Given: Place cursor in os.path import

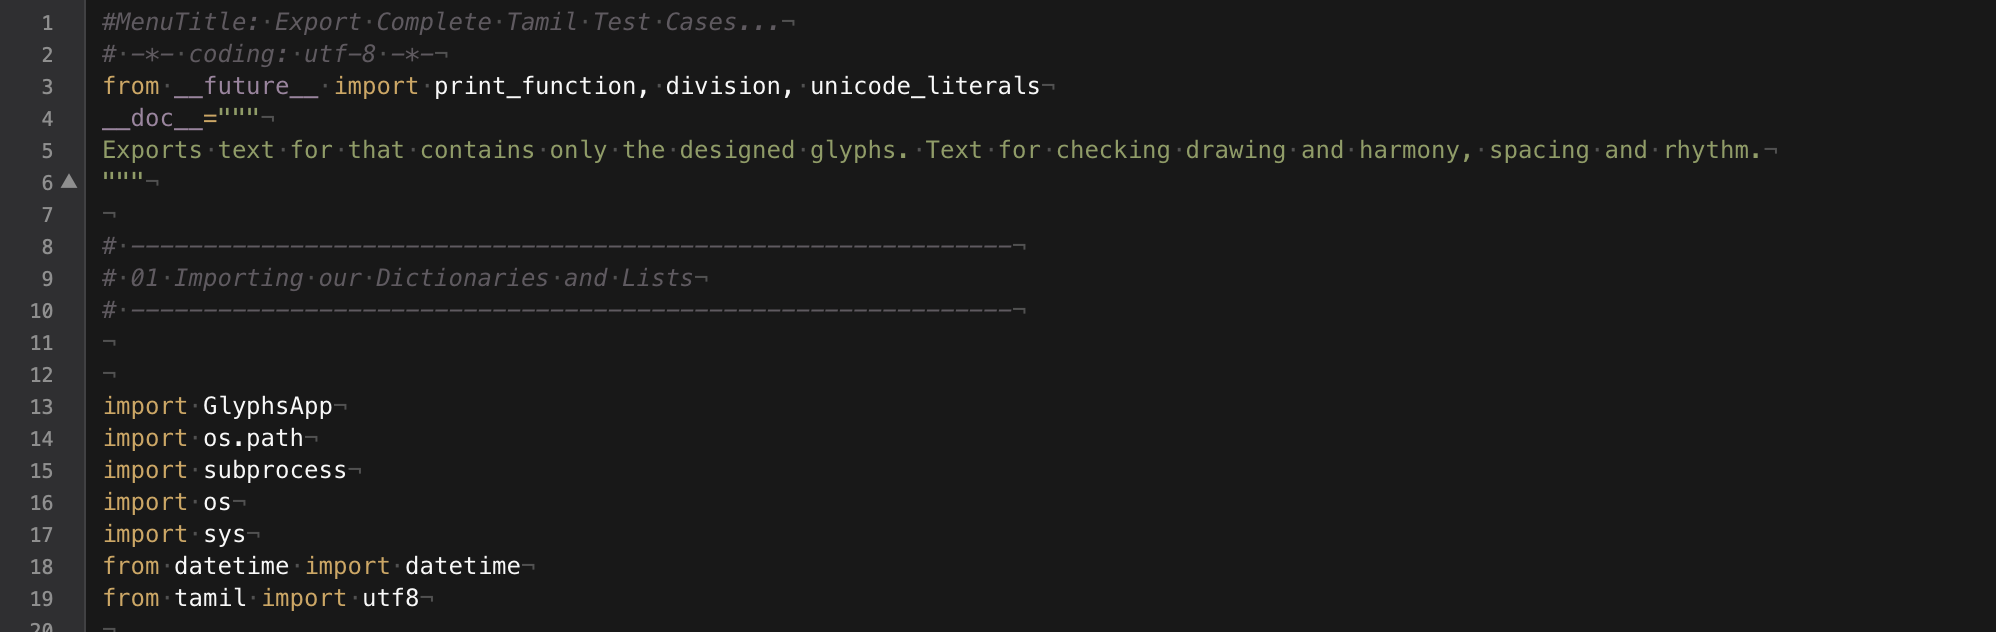Looking at the screenshot, I should coord(253,438).
